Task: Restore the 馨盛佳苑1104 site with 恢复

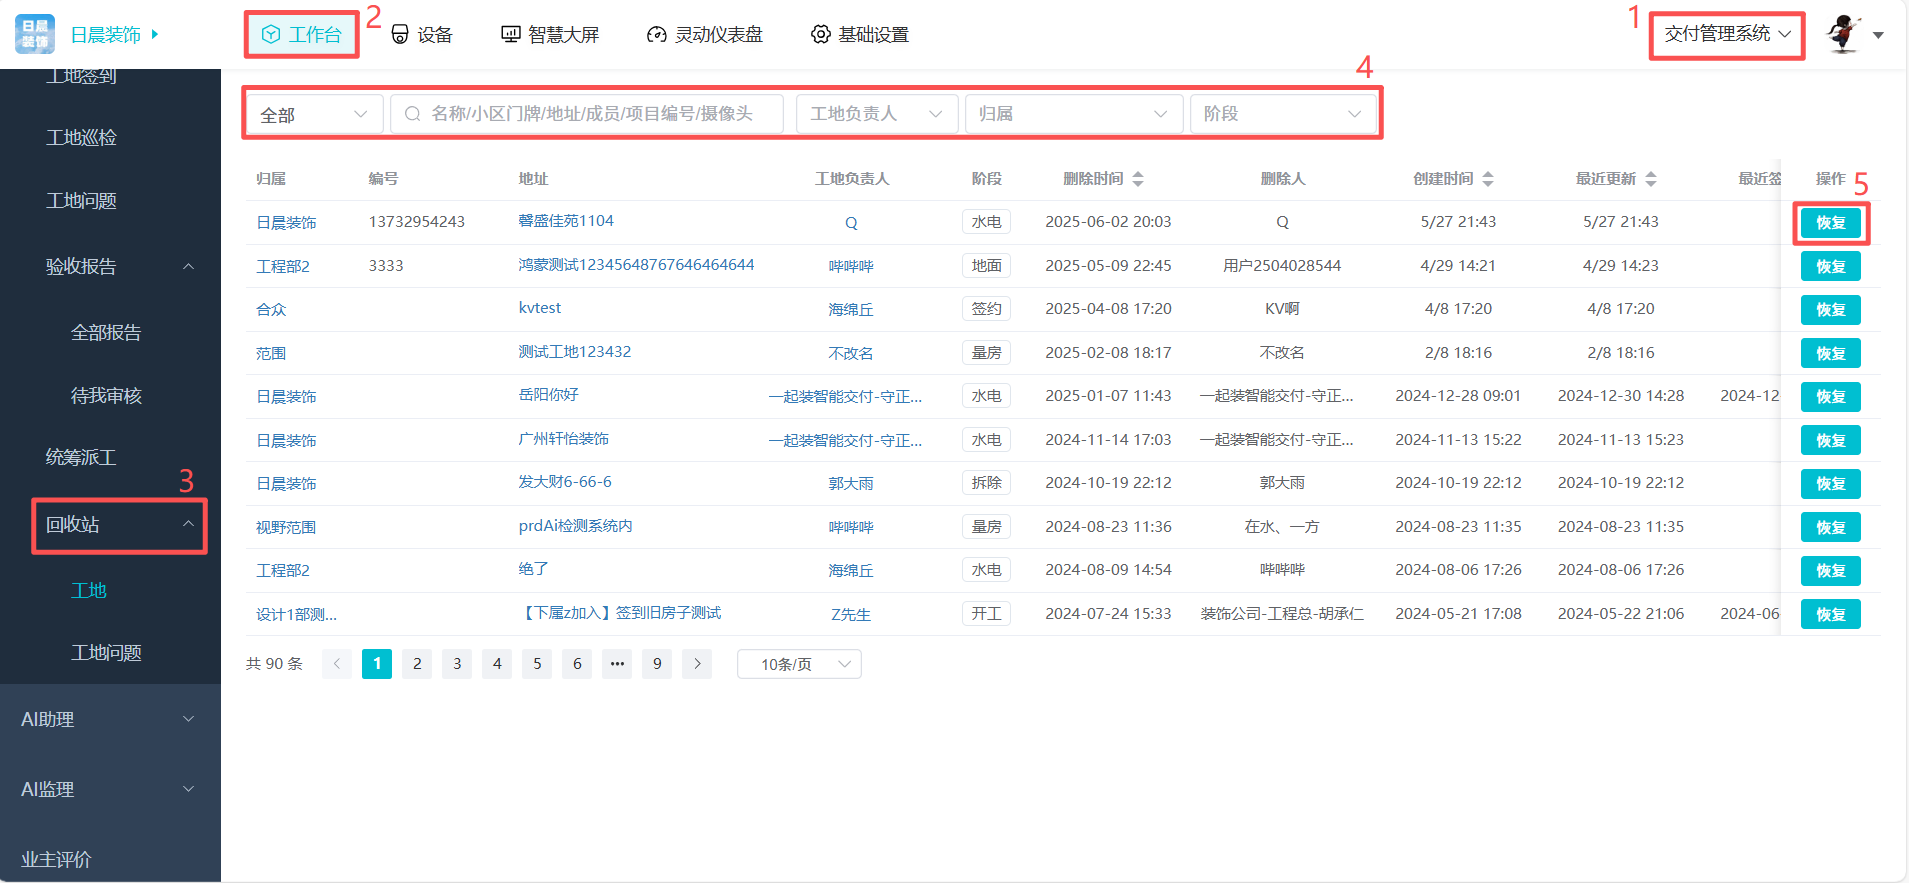Action: click(1830, 223)
